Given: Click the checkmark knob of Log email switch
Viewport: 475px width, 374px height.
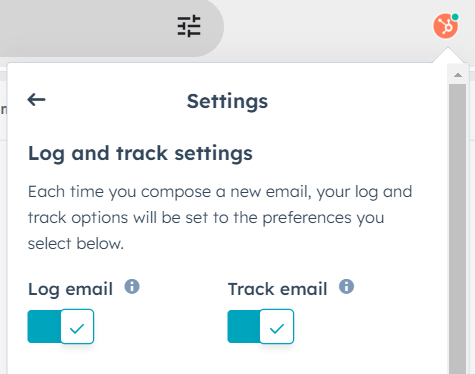Looking at the screenshot, I should pyautogui.click(x=77, y=326).
